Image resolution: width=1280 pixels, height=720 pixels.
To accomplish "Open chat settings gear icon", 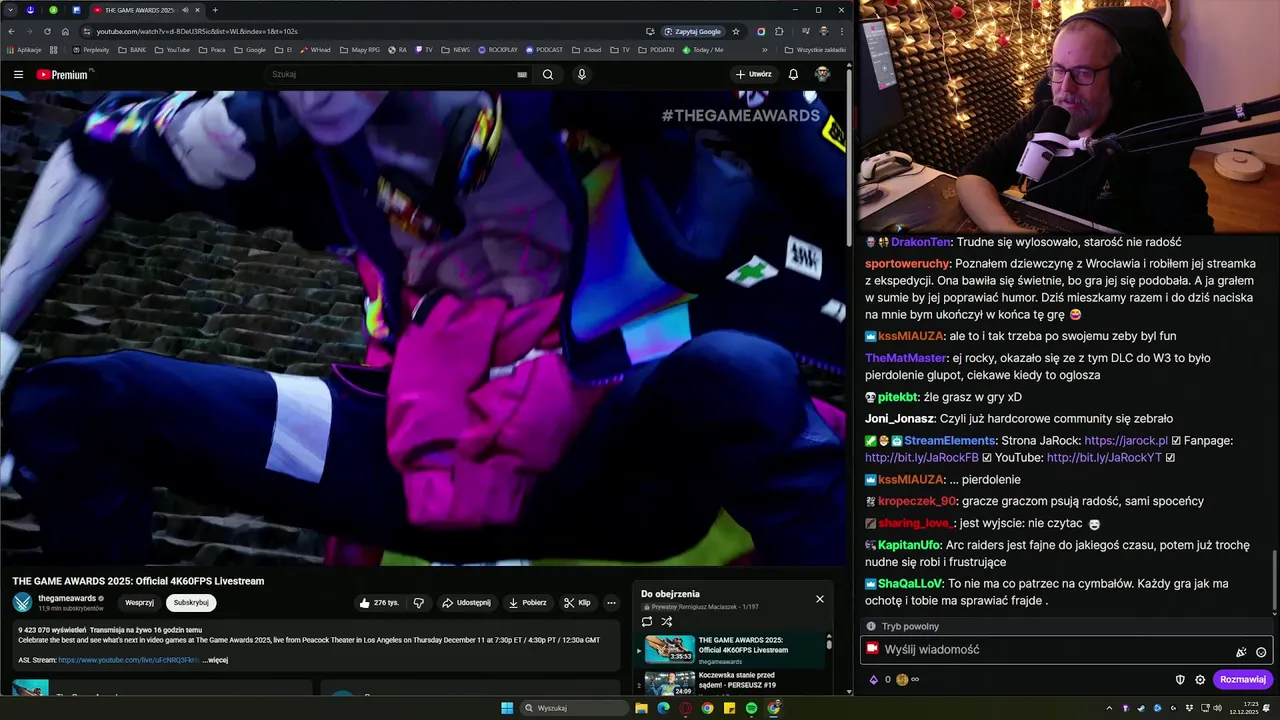I will [1201, 680].
